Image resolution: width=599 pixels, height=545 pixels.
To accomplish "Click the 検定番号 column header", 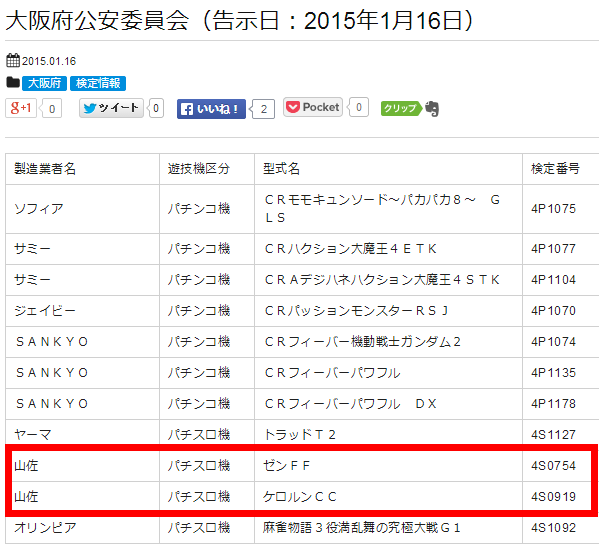I will click(560, 169).
